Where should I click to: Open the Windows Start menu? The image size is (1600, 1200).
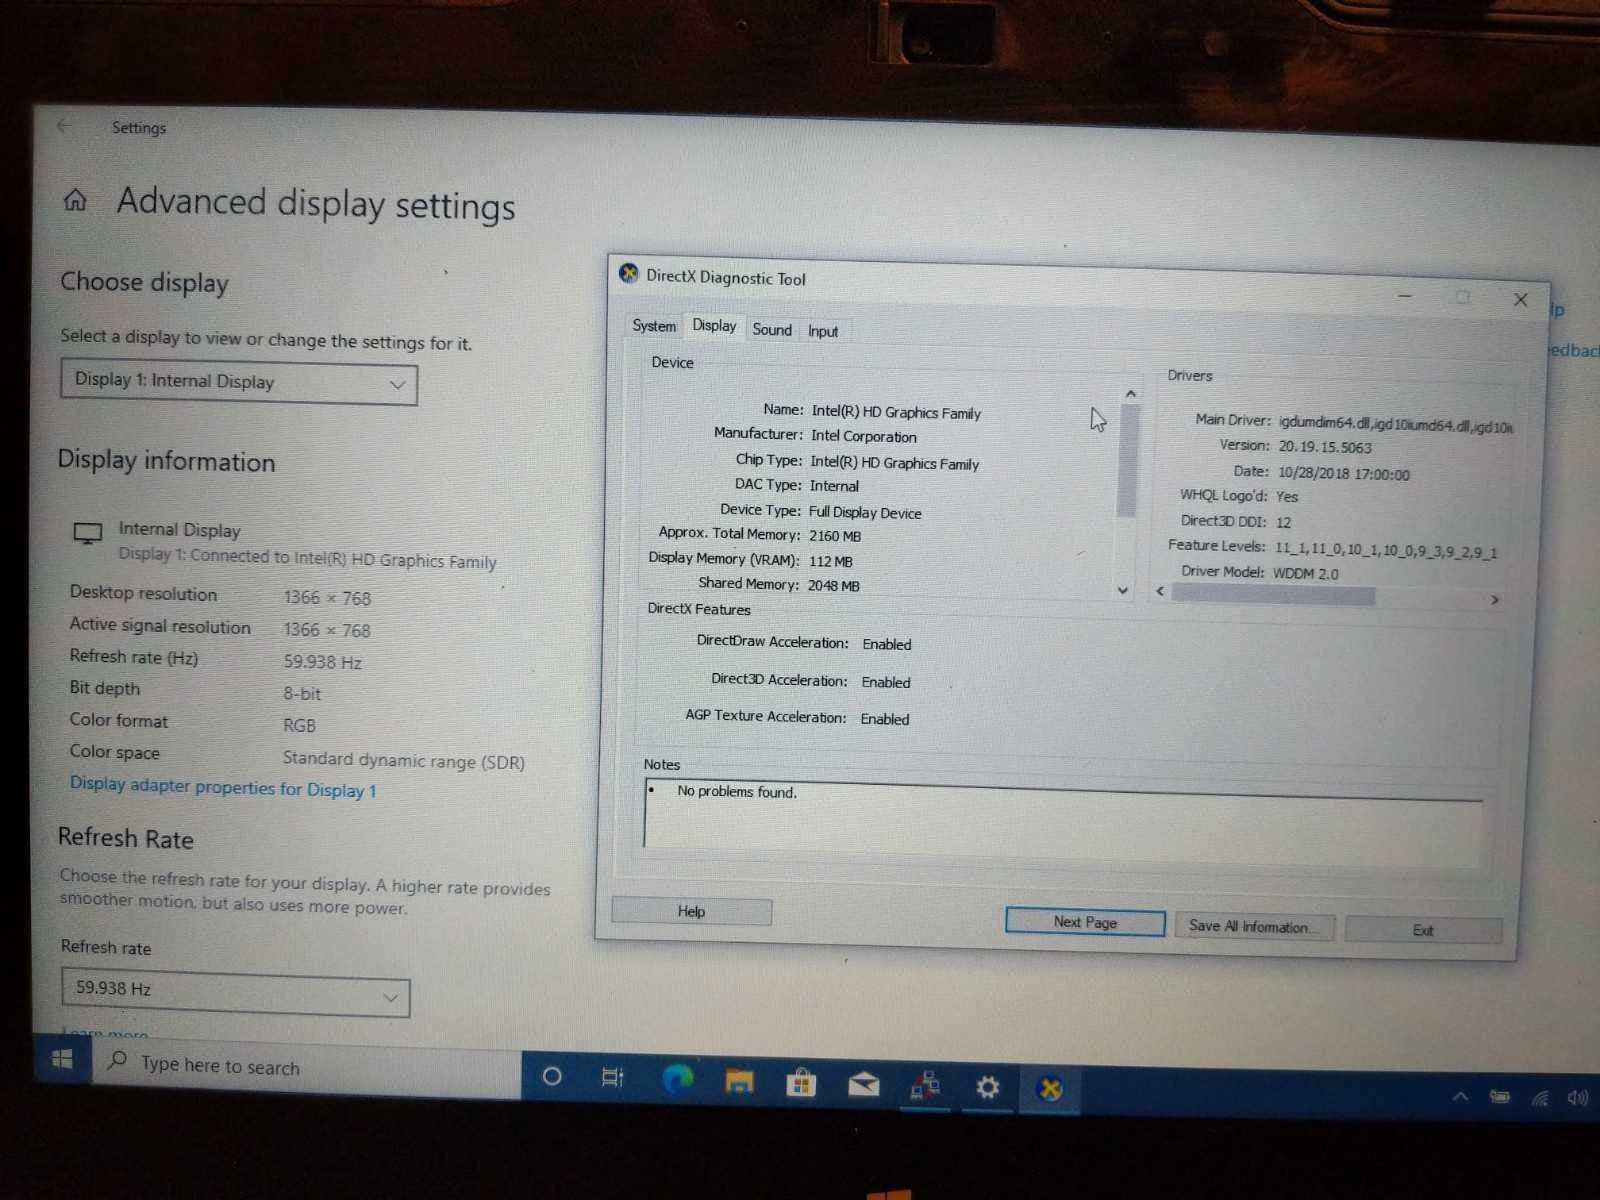[x=62, y=1058]
